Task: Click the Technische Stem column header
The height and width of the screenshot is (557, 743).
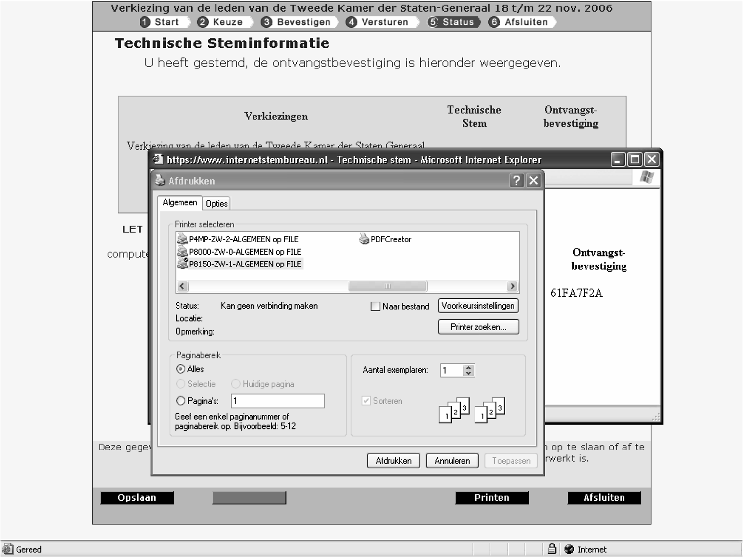Action: pos(474,117)
